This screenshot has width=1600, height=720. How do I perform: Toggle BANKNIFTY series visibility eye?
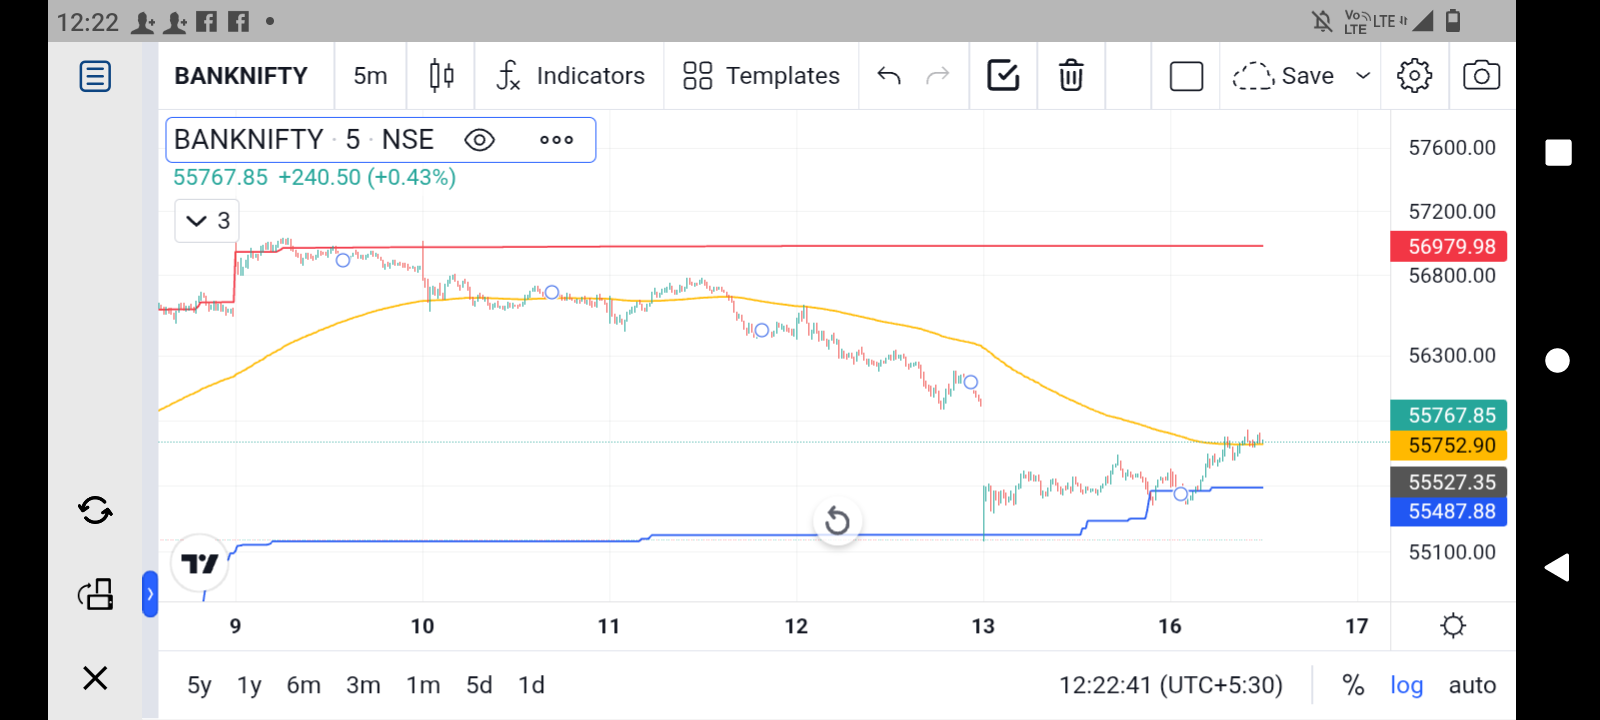[x=480, y=140]
